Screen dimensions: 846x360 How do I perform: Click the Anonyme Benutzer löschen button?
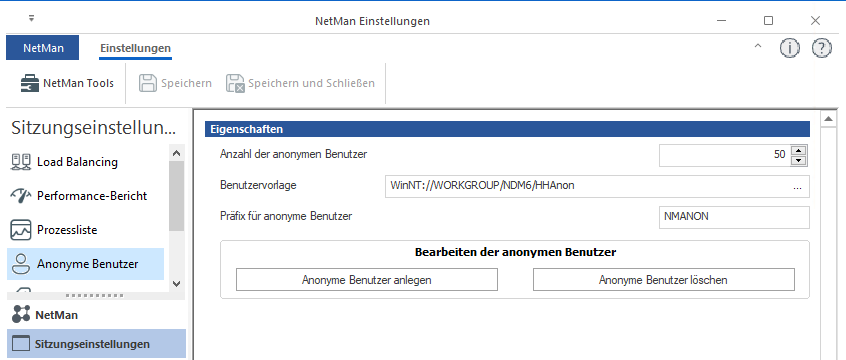[x=664, y=280]
